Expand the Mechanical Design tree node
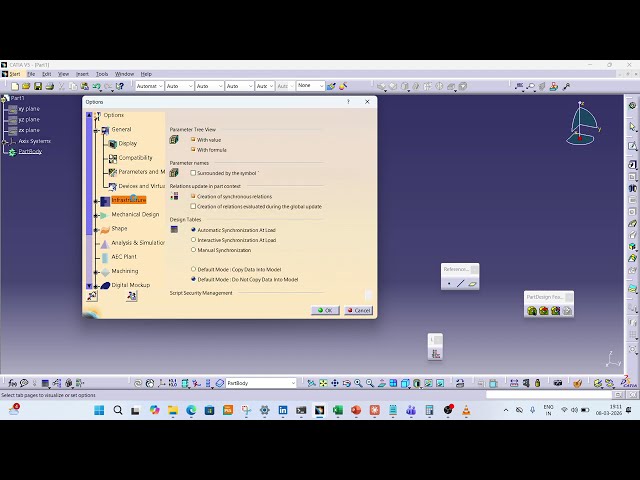 pyautogui.click(x=97, y=216)
